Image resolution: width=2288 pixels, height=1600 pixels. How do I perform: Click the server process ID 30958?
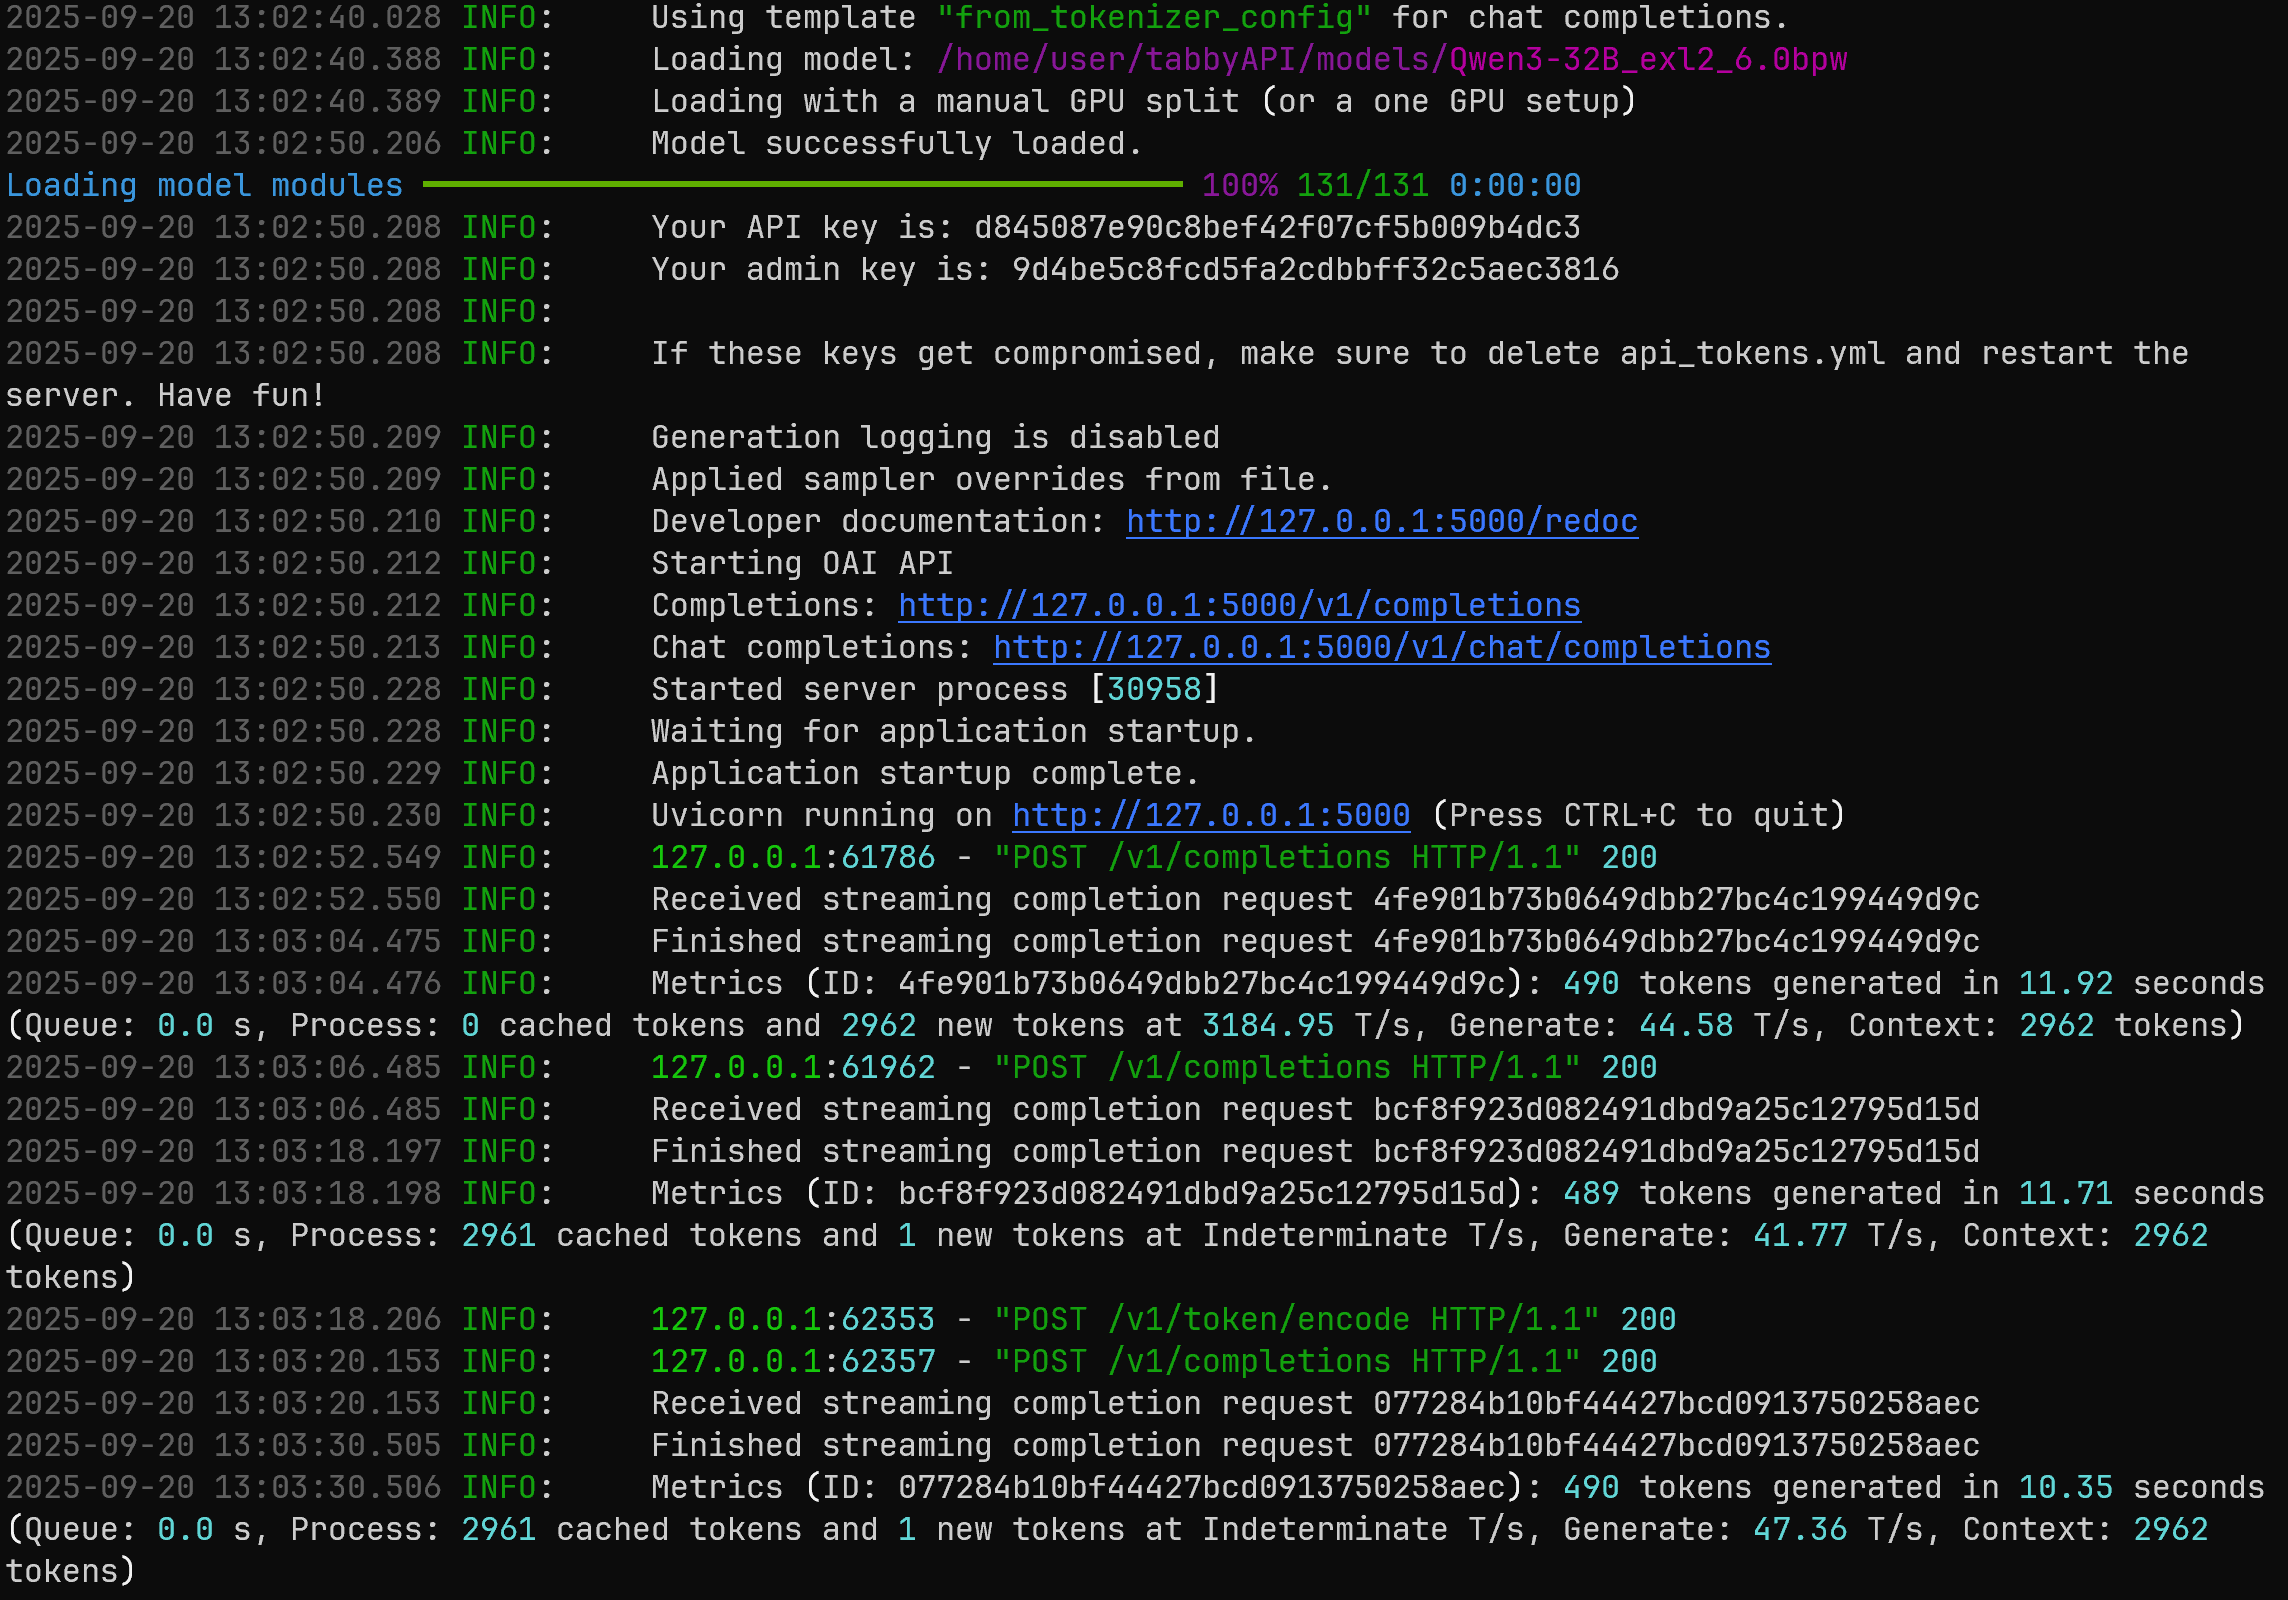1154,690
